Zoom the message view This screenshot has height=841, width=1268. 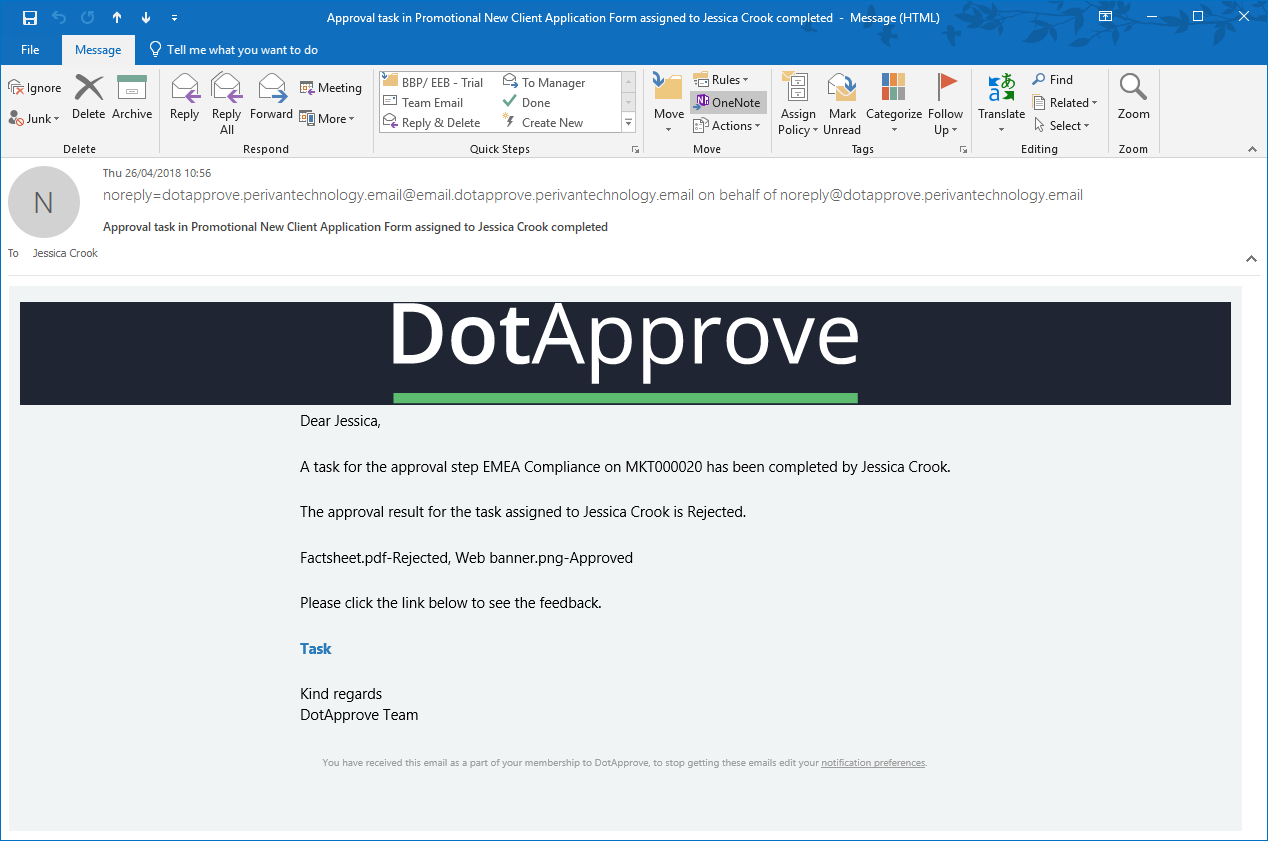(1134, 98)
